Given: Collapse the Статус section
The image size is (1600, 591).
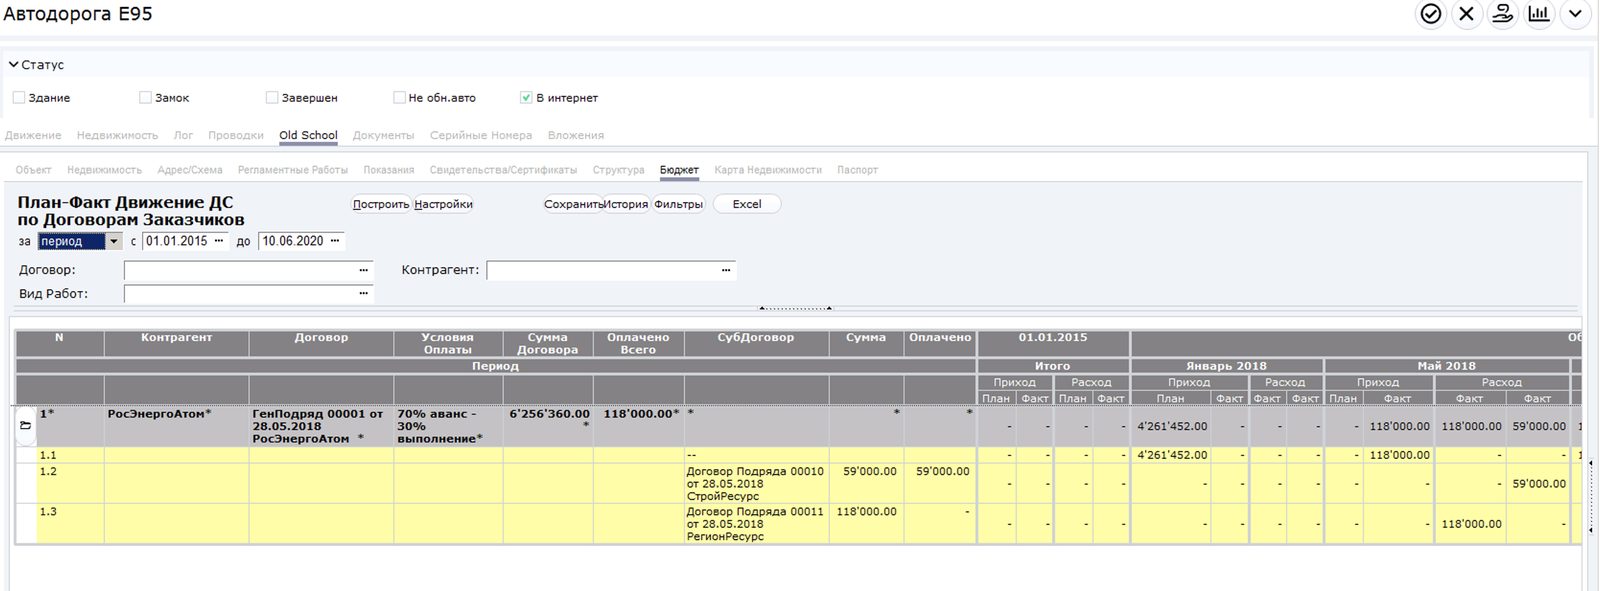Looking at the screenshot, I should [14, 65].
